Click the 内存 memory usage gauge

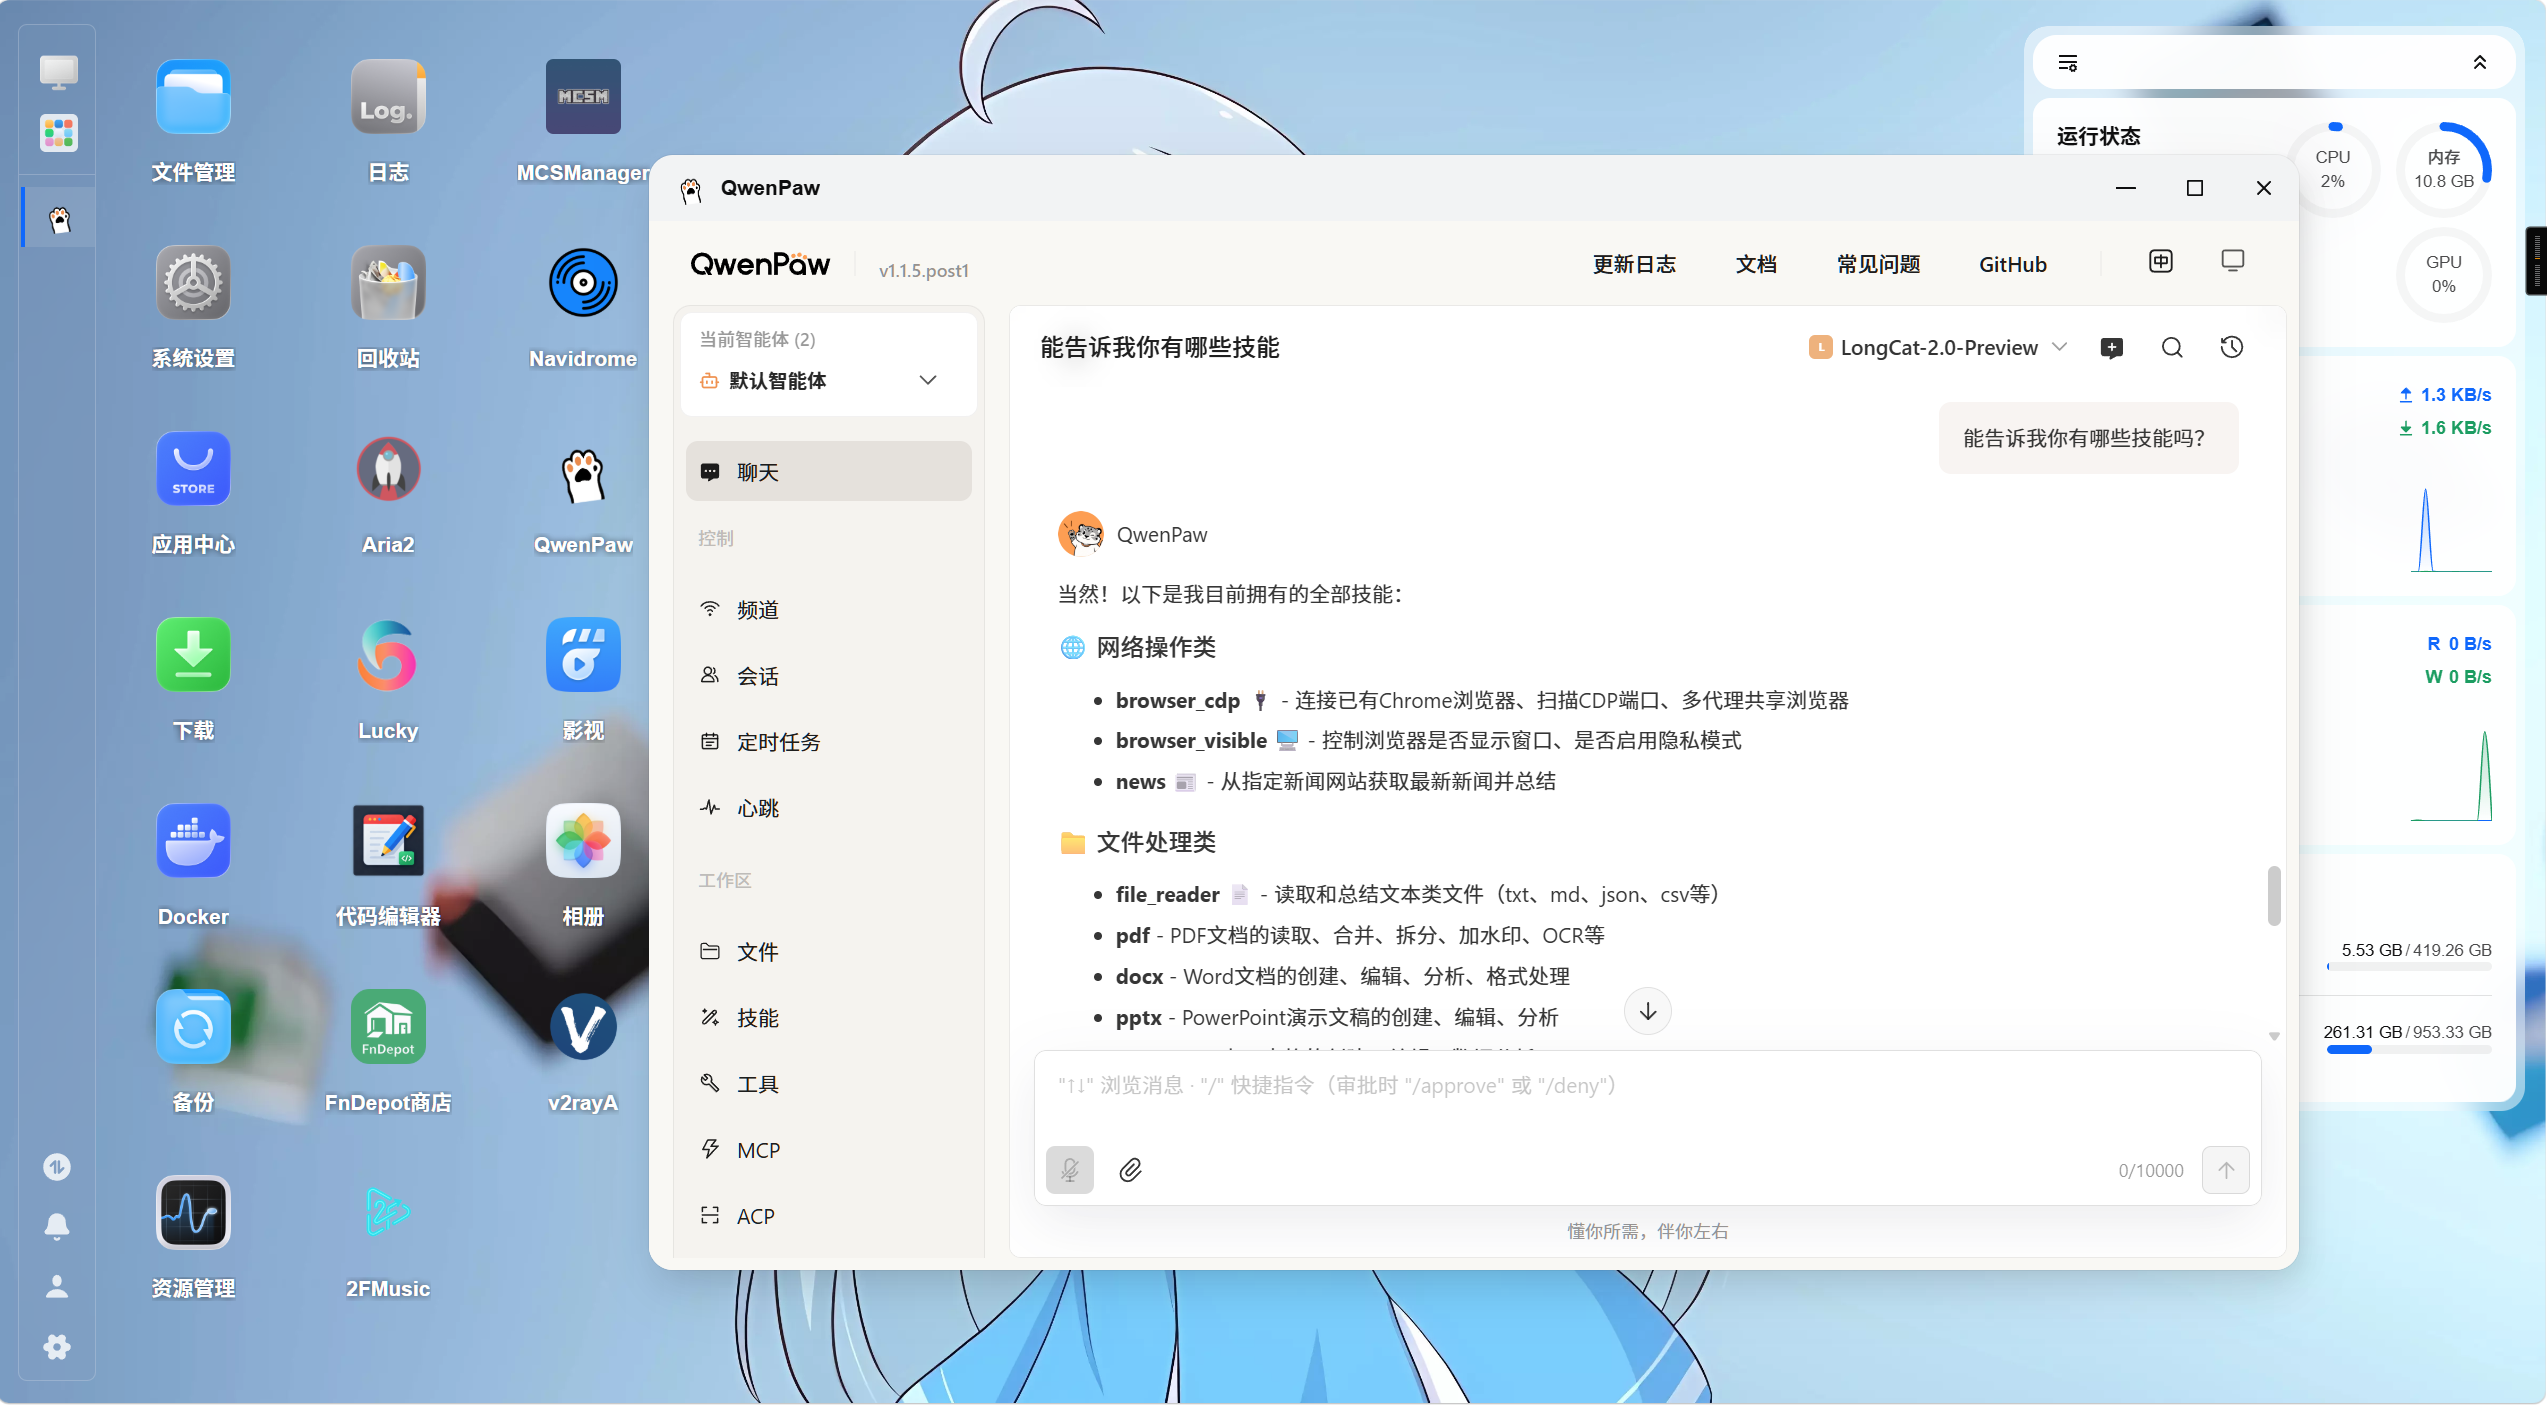point(2444,169)
